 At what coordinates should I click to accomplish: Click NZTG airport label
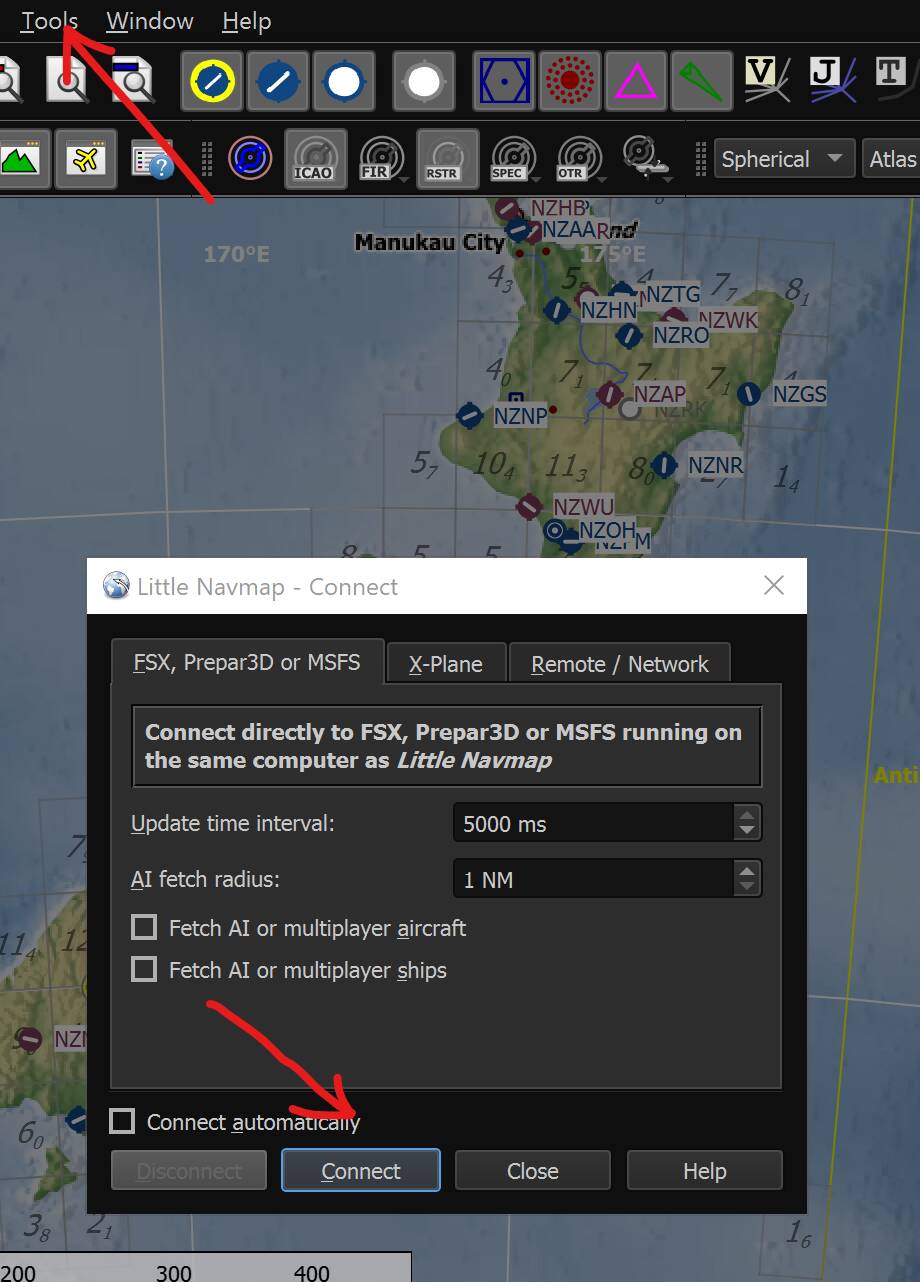click(673, 294)
